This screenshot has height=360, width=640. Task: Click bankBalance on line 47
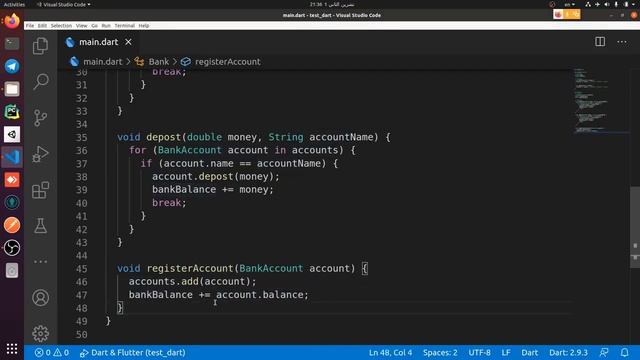[x=160, y=295]
